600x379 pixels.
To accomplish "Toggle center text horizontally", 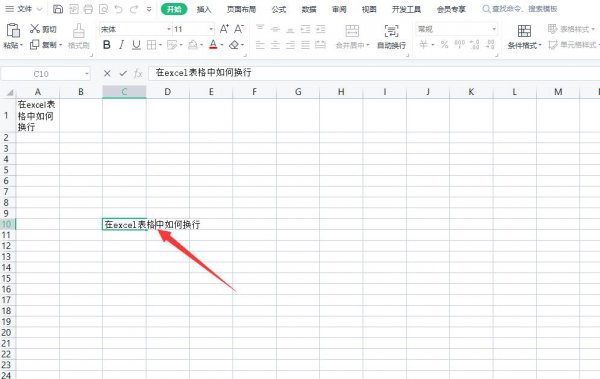I will click(275, 45).
